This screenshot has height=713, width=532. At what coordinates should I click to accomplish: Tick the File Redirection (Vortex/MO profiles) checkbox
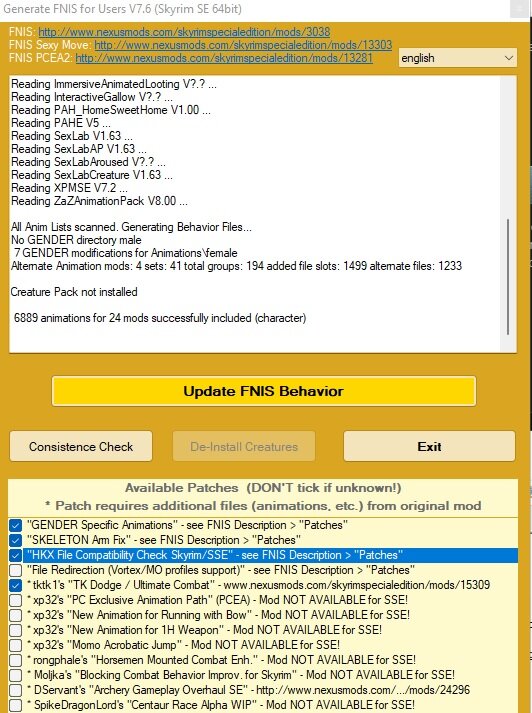15,570
